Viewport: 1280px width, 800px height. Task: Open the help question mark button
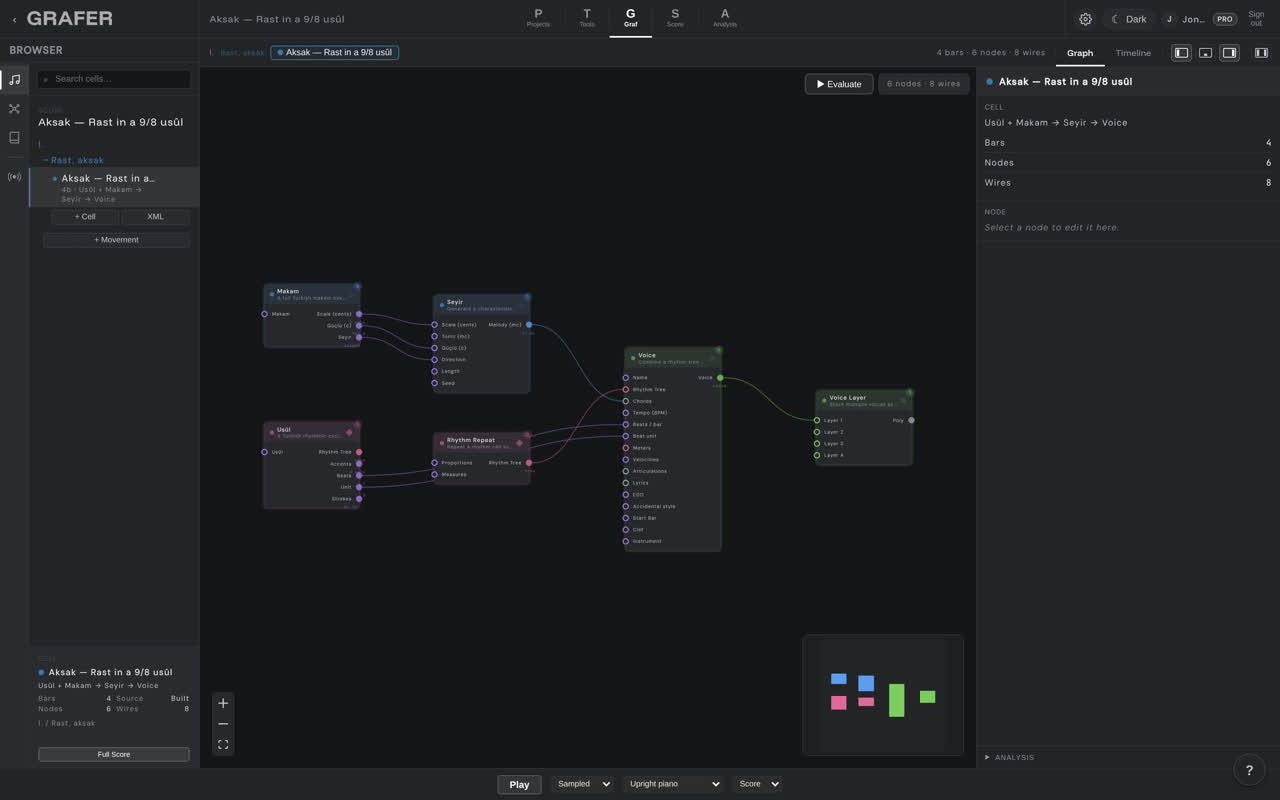(1249, 770)
